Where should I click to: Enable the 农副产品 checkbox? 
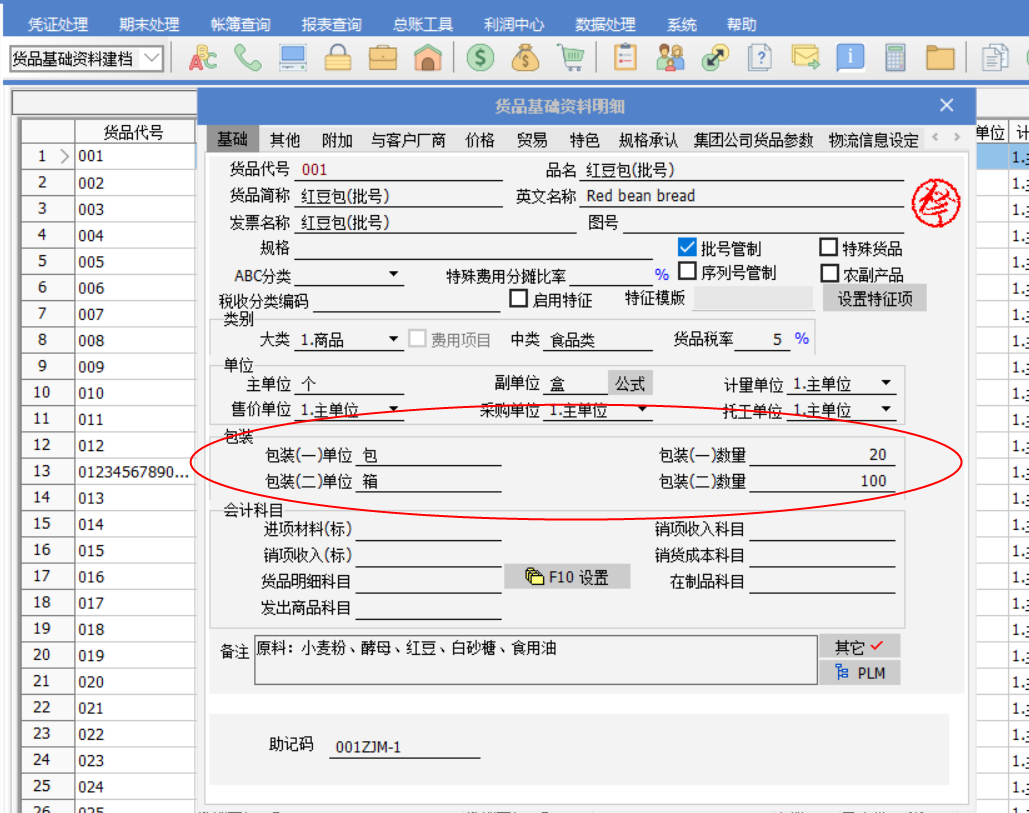(x=830, y=273)
